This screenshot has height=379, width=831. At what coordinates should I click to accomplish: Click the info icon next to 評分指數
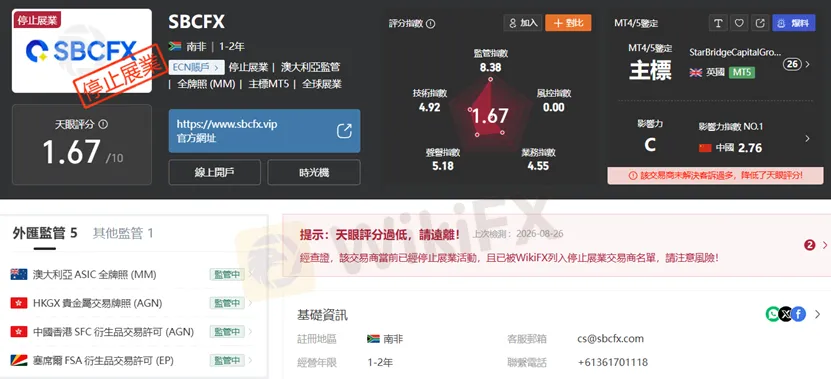pos(430,24)
